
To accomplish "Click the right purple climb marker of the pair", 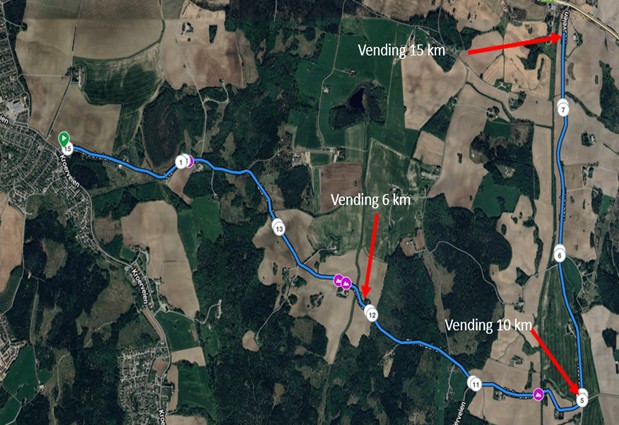I will tap(346, 283).
